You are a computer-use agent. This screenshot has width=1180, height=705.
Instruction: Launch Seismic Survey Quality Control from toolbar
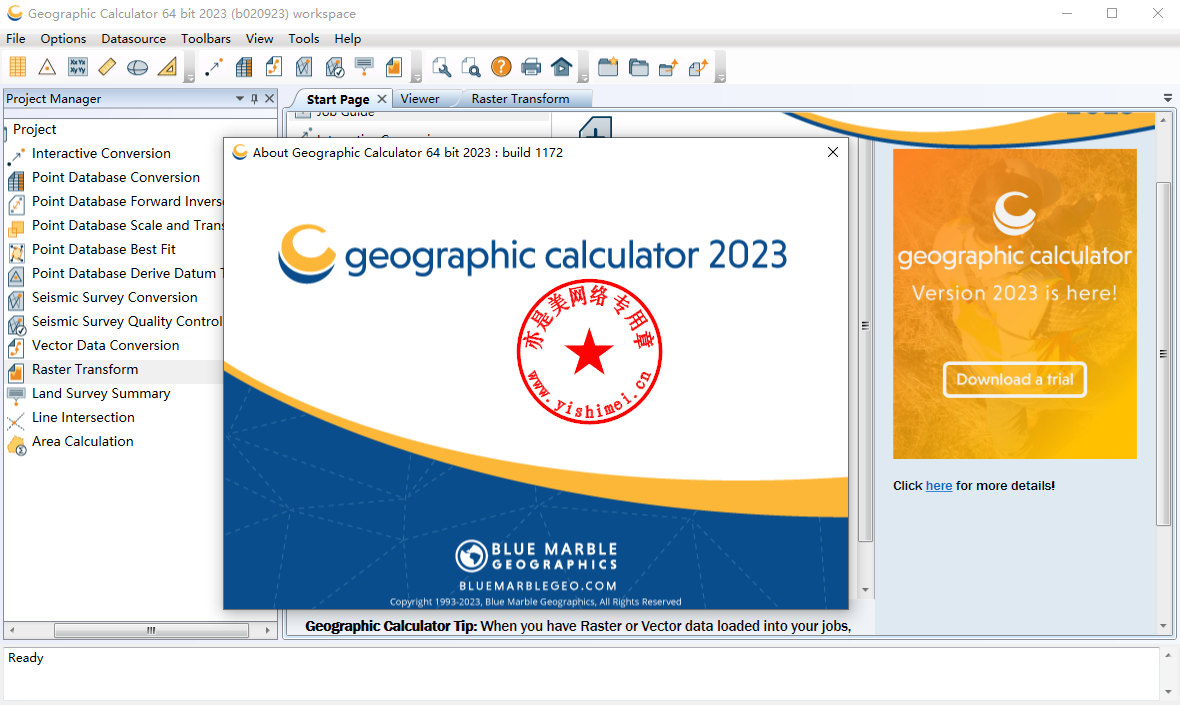[x=334, y=67]
